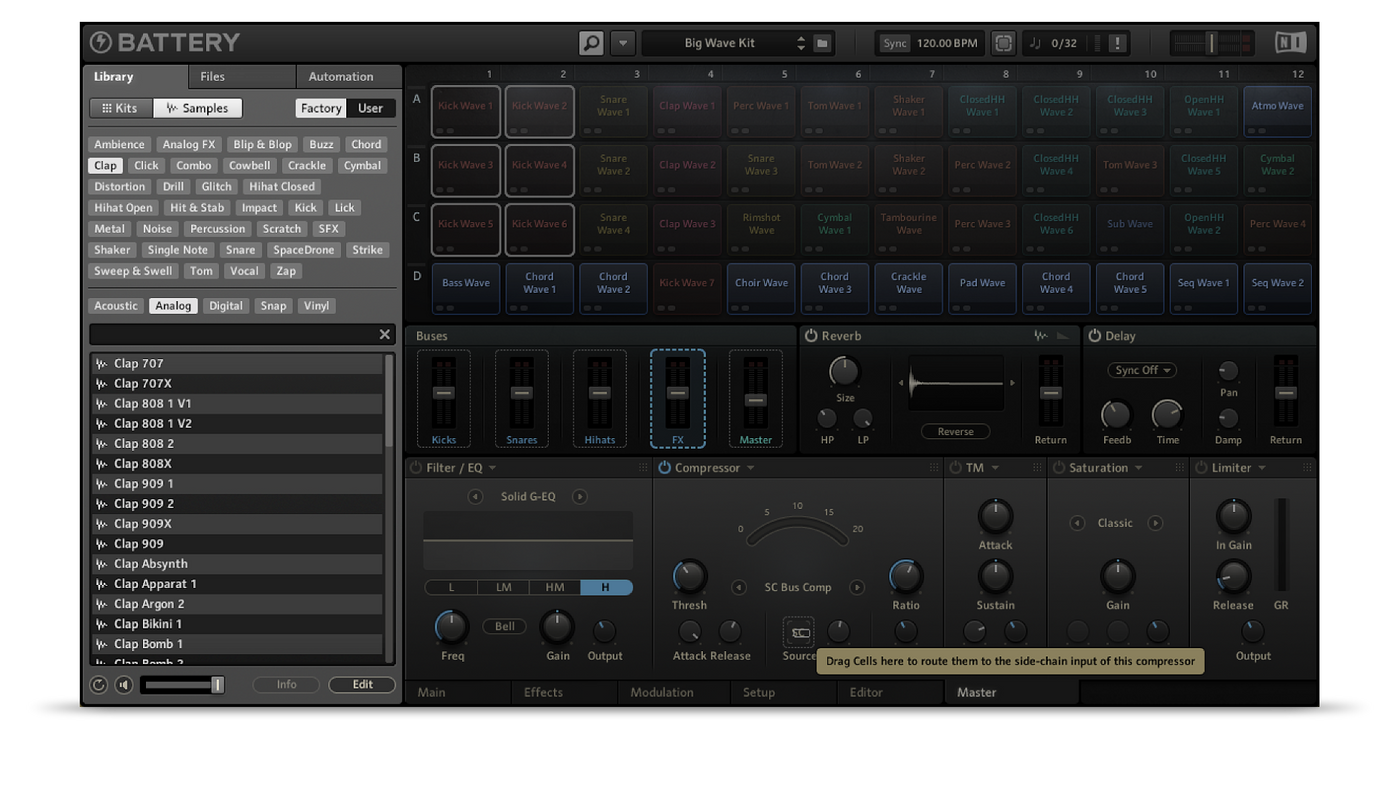Switch to next saturation mode after Classic
Viewport: 1400px width, 798px height.
click(1155, 523)
